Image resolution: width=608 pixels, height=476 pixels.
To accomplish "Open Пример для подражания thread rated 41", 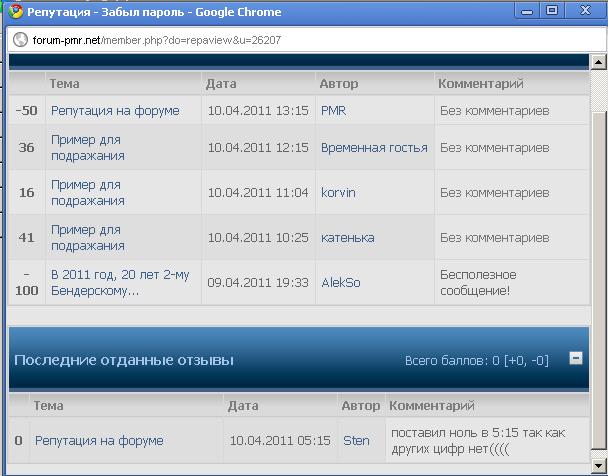I will click(88, 237).
